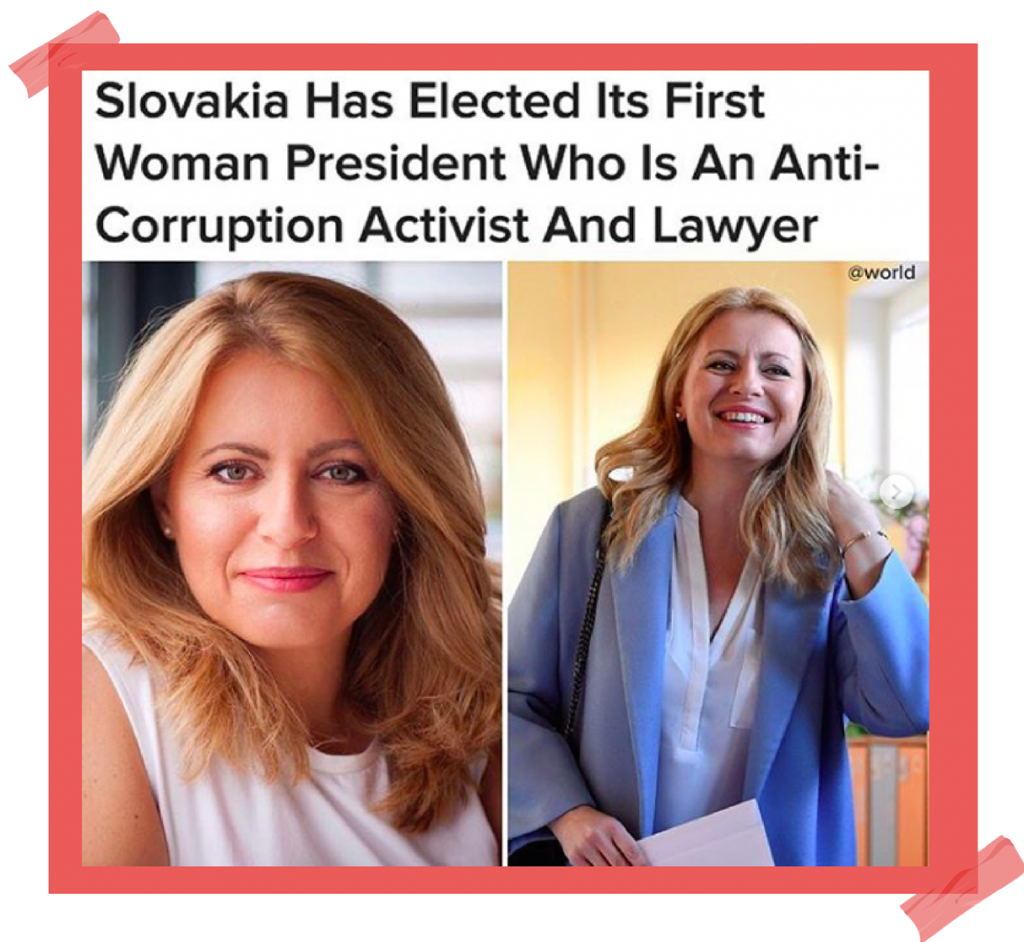Click the @world handle watermark

882,272
